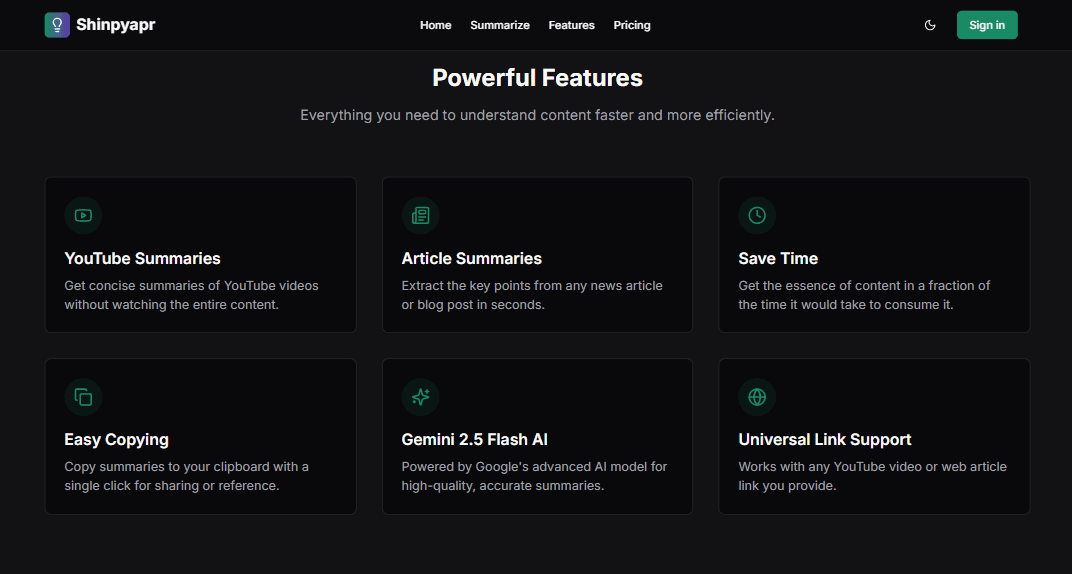The height and width of the screenshot is (574, 1072).
Task: Click the Shinpyapr lightbulb logo icon
Action: [57, 25]
